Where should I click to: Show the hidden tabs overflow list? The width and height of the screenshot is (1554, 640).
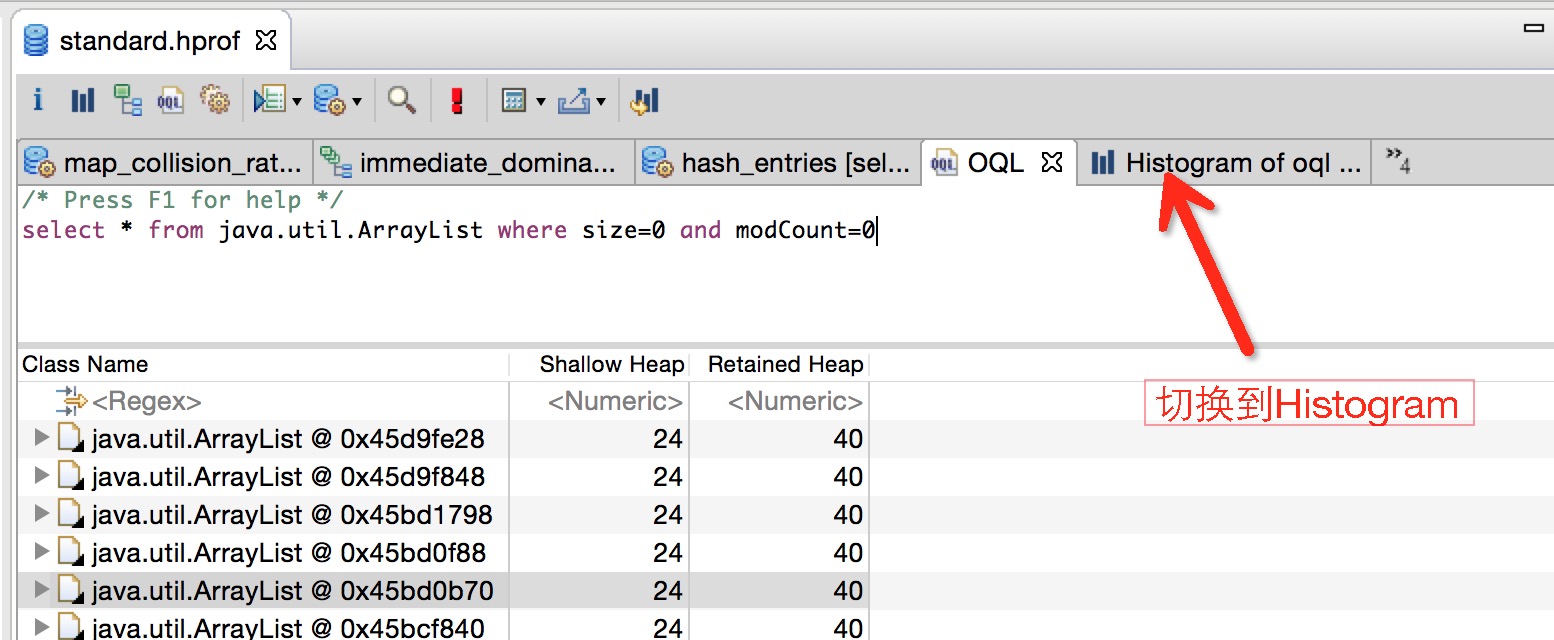point(1398,161)
